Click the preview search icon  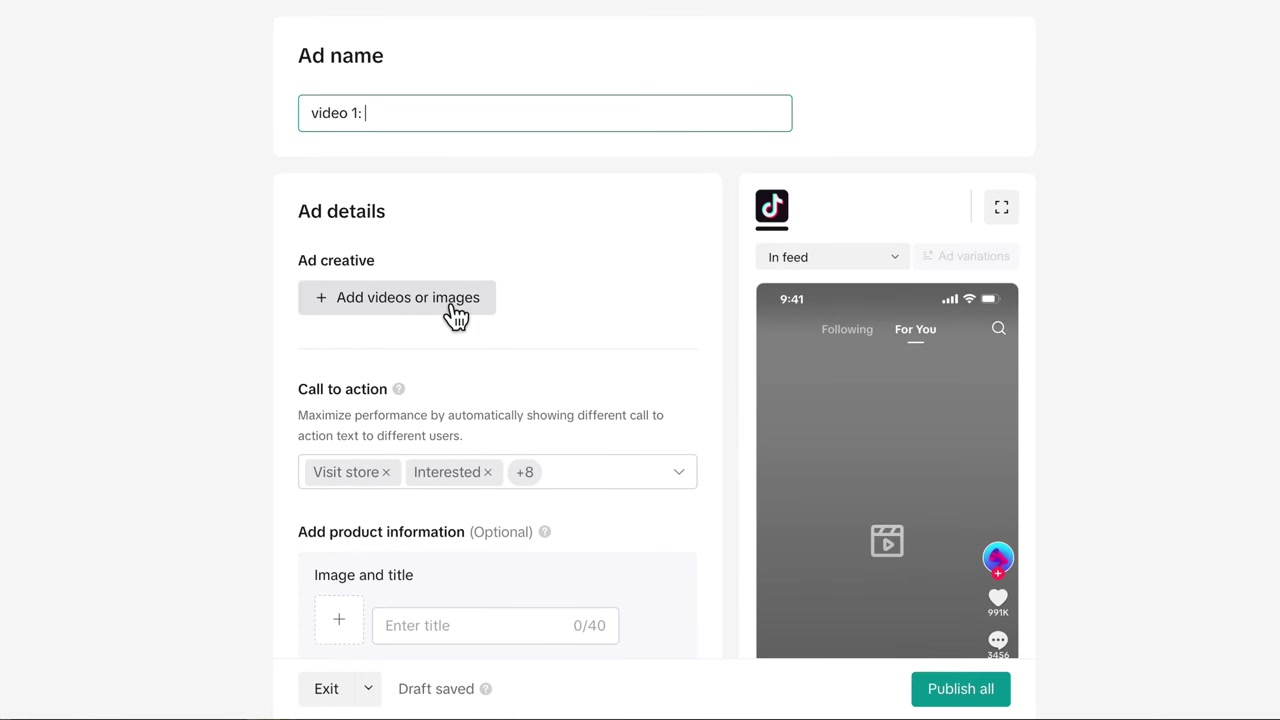click(998, 328)
